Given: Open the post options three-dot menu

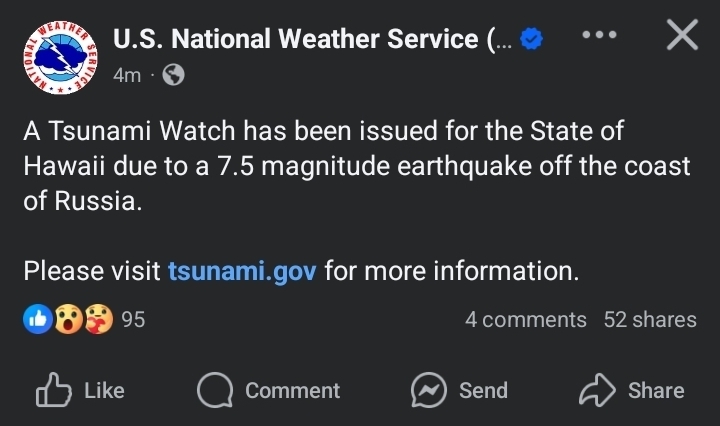Looking at the screenshot, I should click(600, 34).
